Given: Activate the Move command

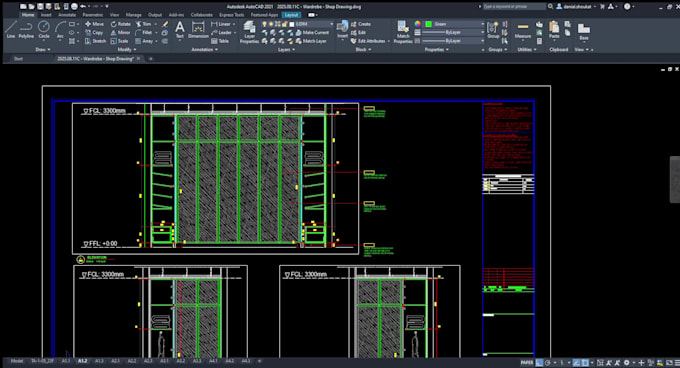Looking at the screenshot, I should pos(94,24).
